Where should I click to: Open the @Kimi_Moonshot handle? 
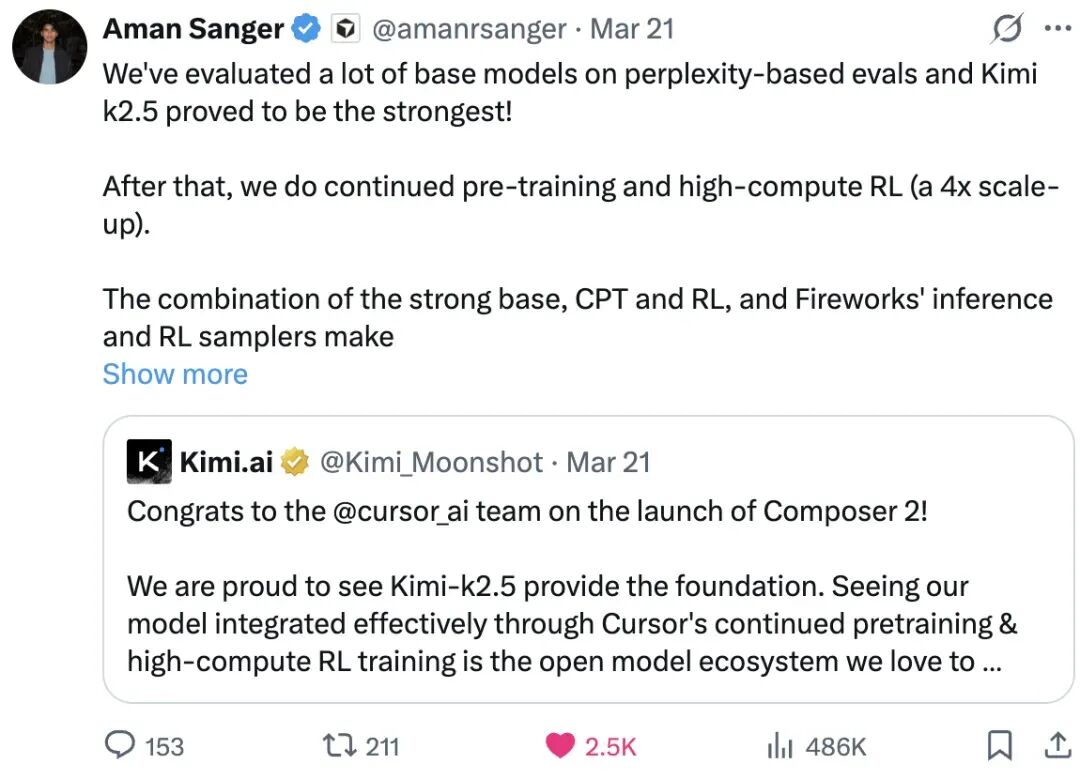pos(430,462)
